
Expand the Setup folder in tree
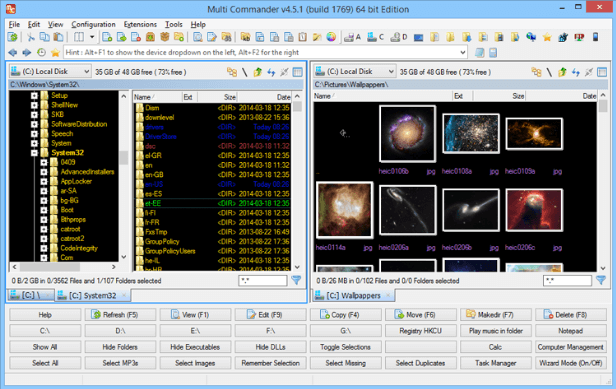click(x=34, y=95)
